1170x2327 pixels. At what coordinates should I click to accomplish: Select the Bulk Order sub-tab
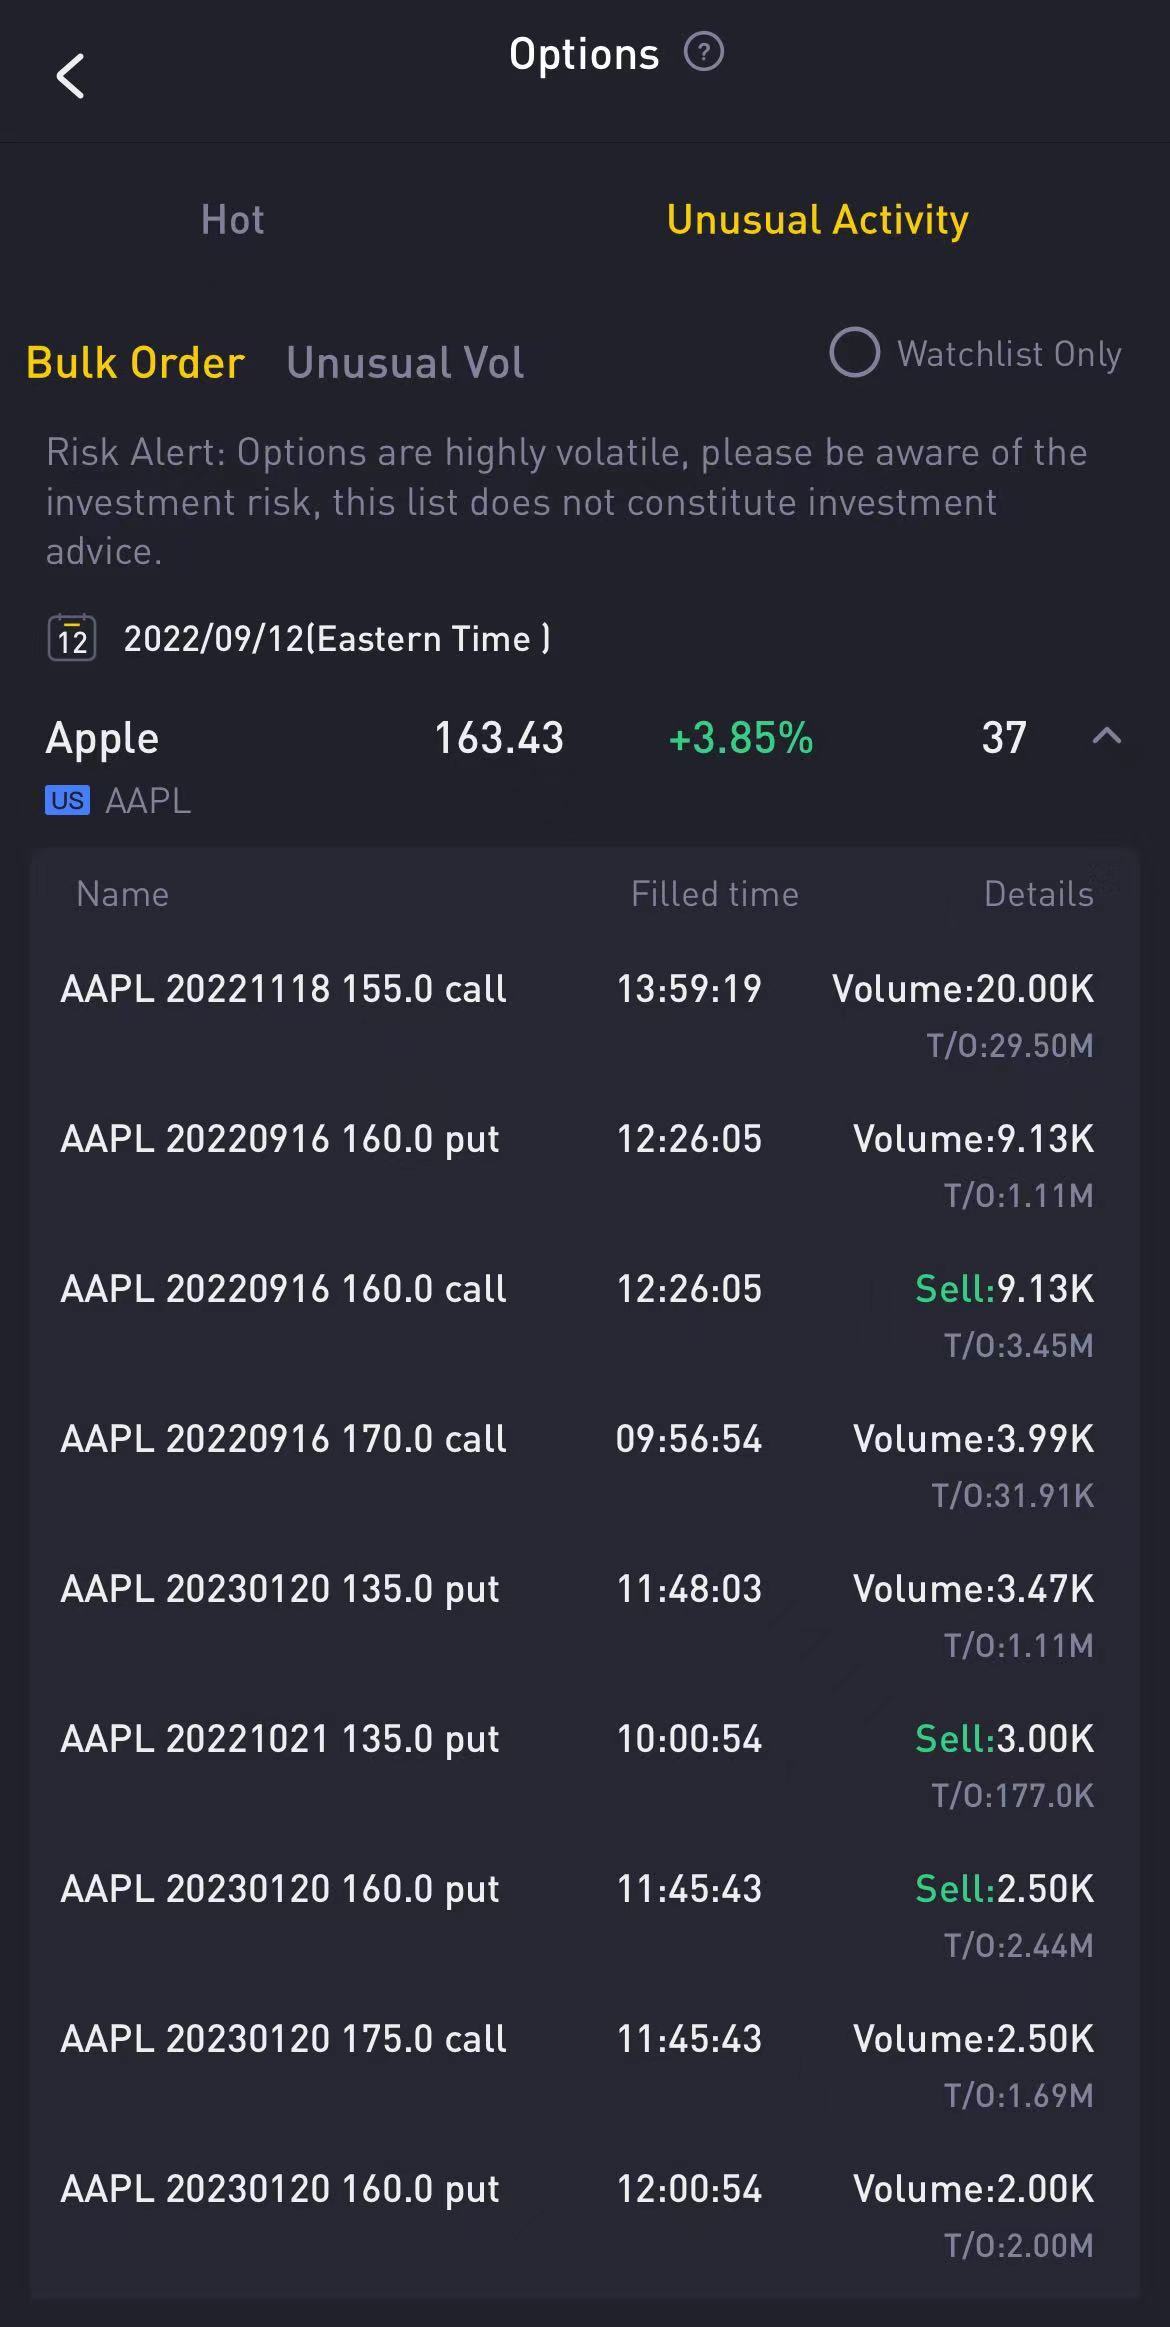[x=135, y=363]
